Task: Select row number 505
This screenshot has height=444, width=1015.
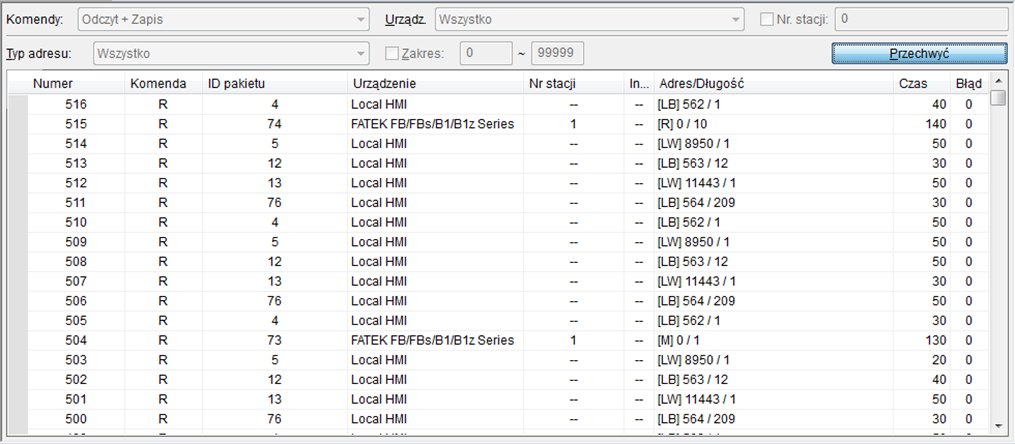Action: point(508,320)
